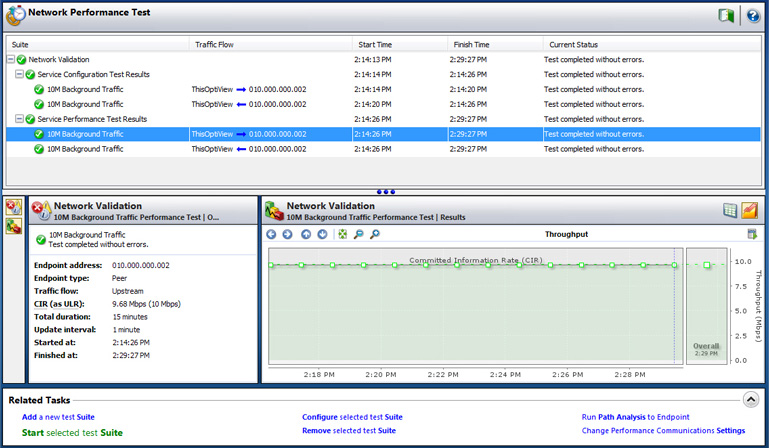Select the last 10M Background Traffic row
The image size is (769, 448).
point(85,149)
